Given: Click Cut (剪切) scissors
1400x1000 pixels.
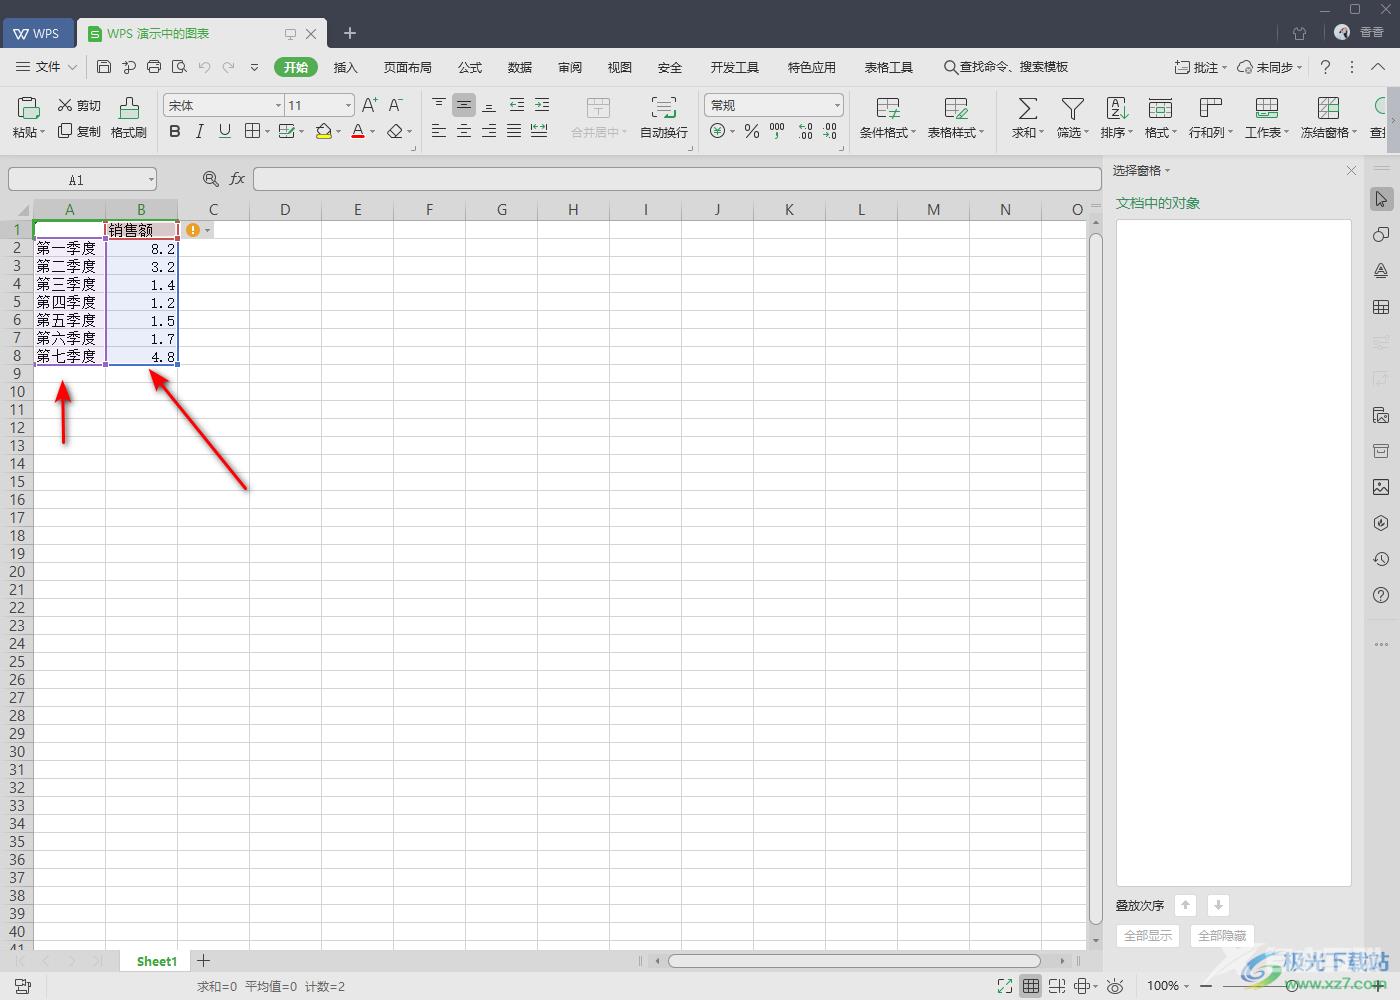Looking at the screenshot, I should click(79, 105).
